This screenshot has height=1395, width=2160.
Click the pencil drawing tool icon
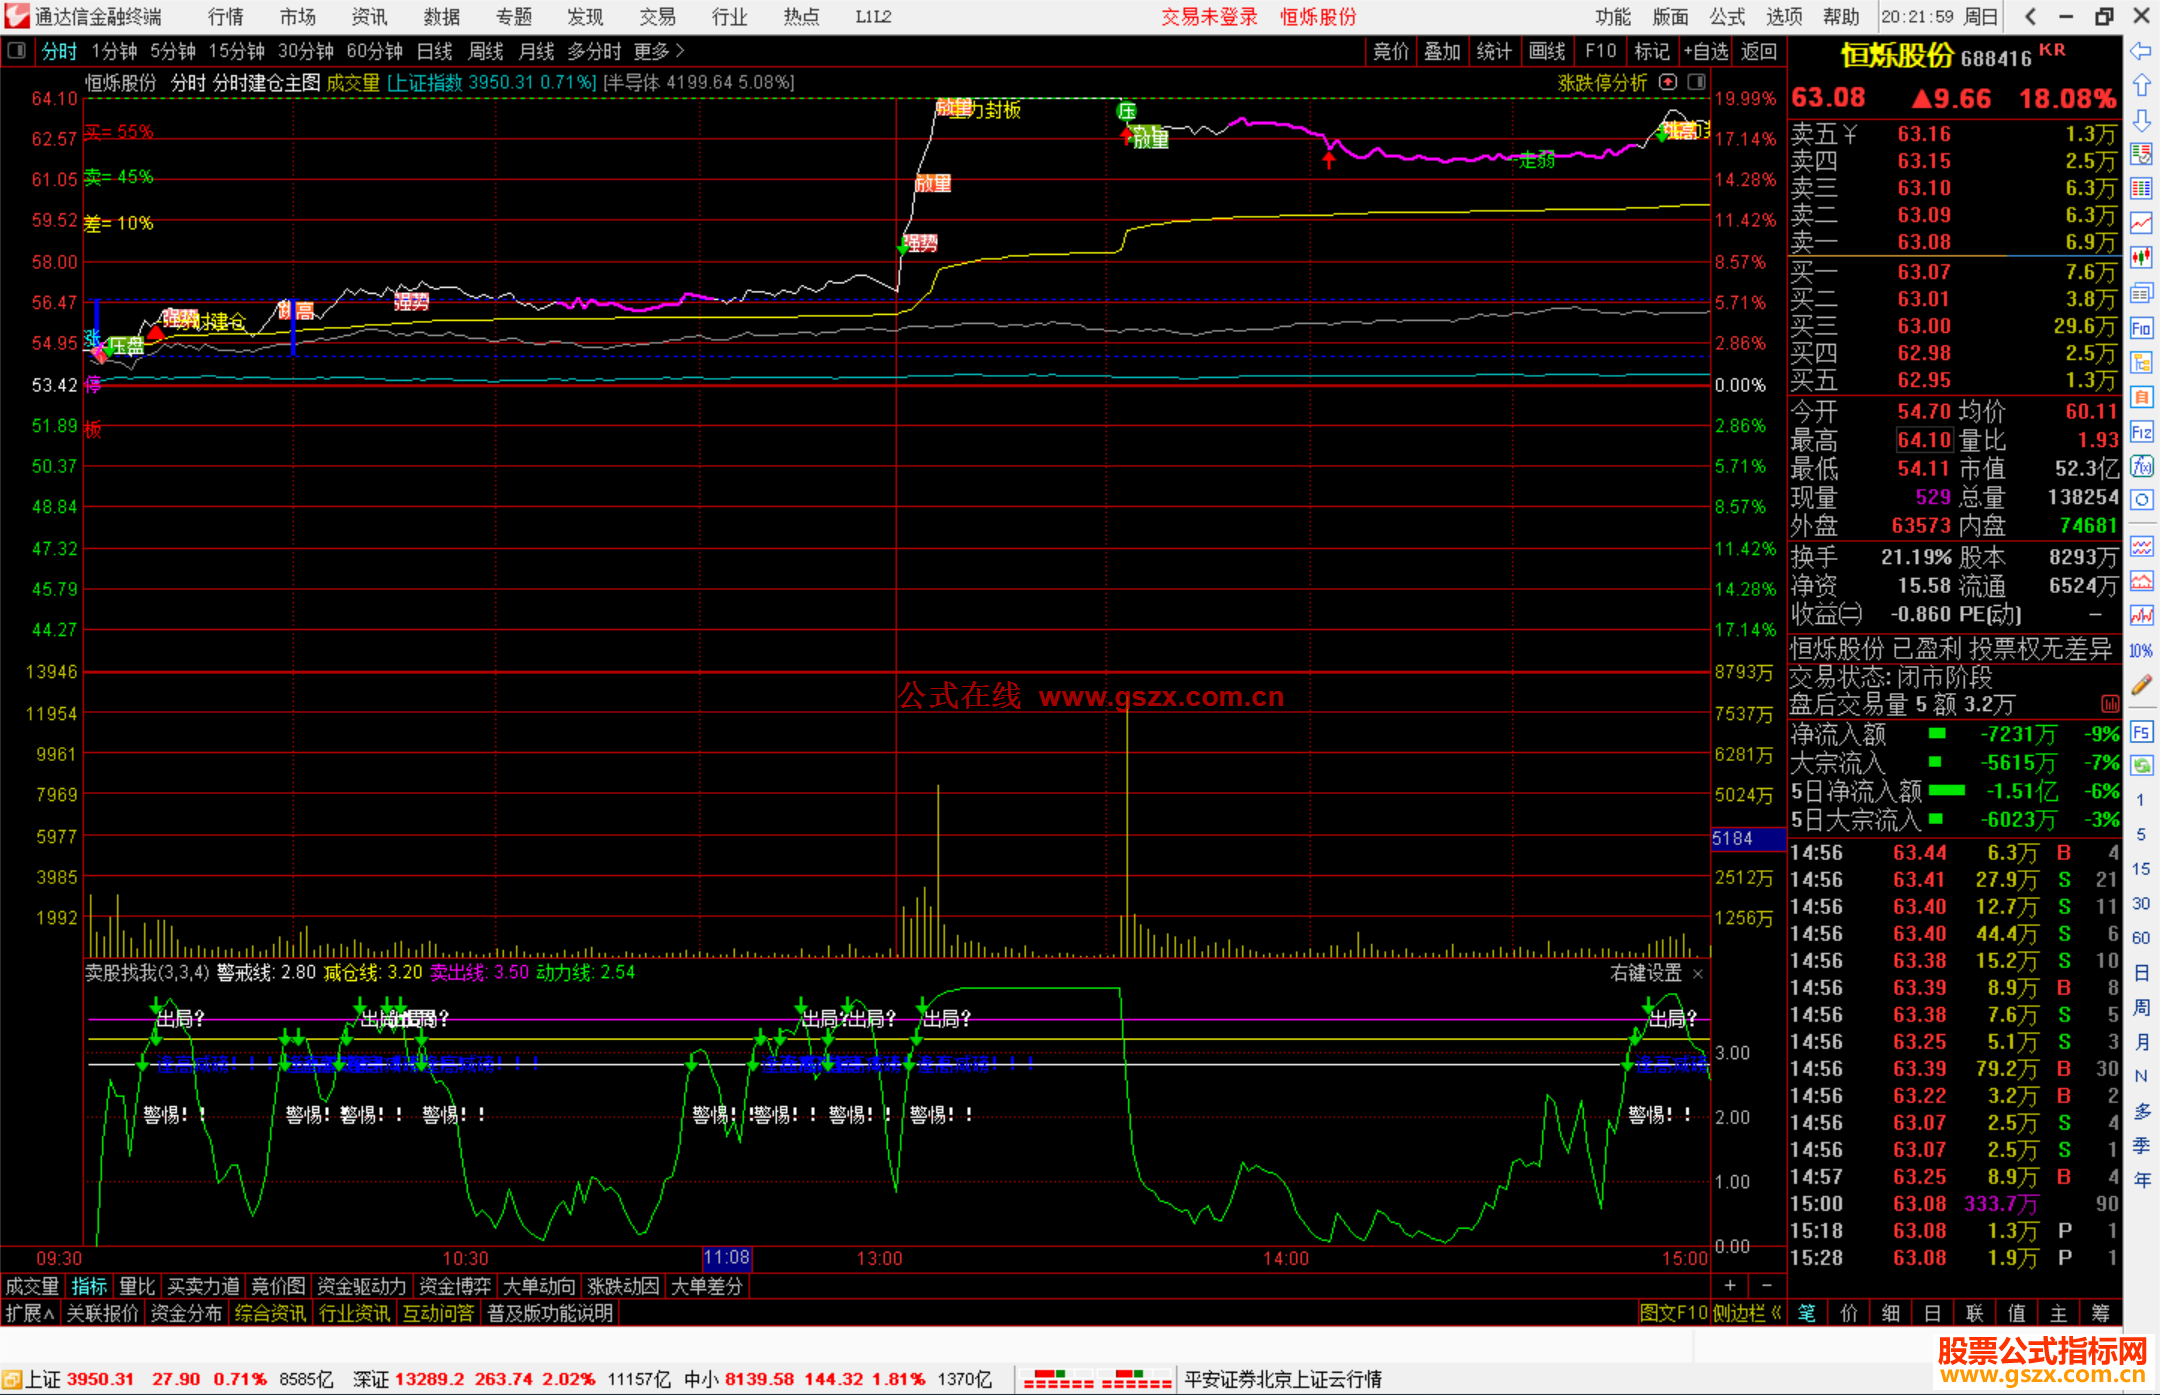[2141, 685]
